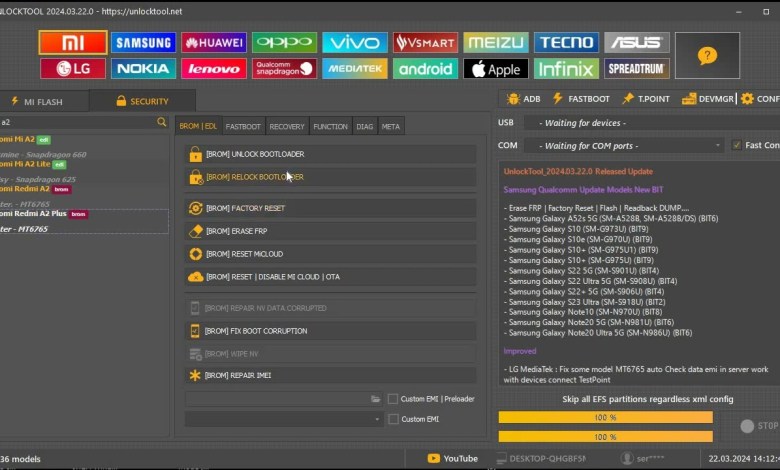Toggle the Custom EMI checkbox
Image resolution: width=780 pixels, height=470 pixels.
[x=393, y=419]
